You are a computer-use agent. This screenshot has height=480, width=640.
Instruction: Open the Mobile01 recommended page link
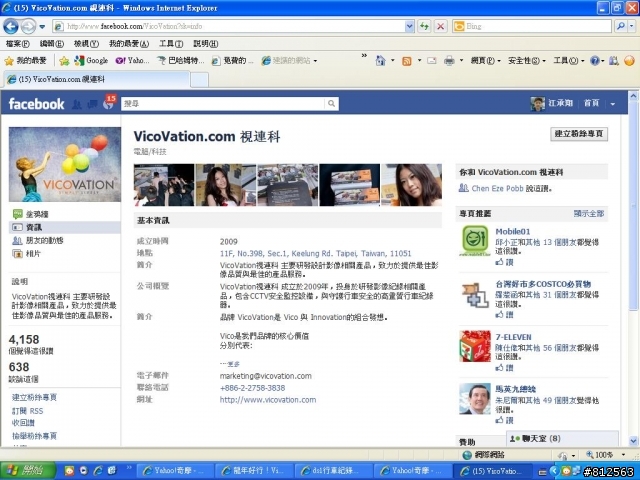click(513, 231)
